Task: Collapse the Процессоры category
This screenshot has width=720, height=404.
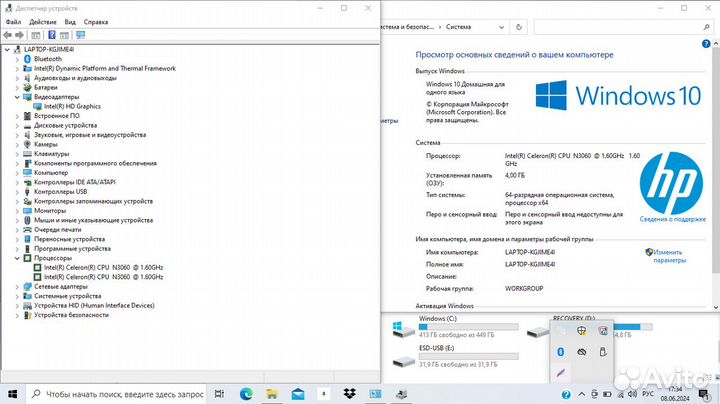Action: [x=17, y=258]
